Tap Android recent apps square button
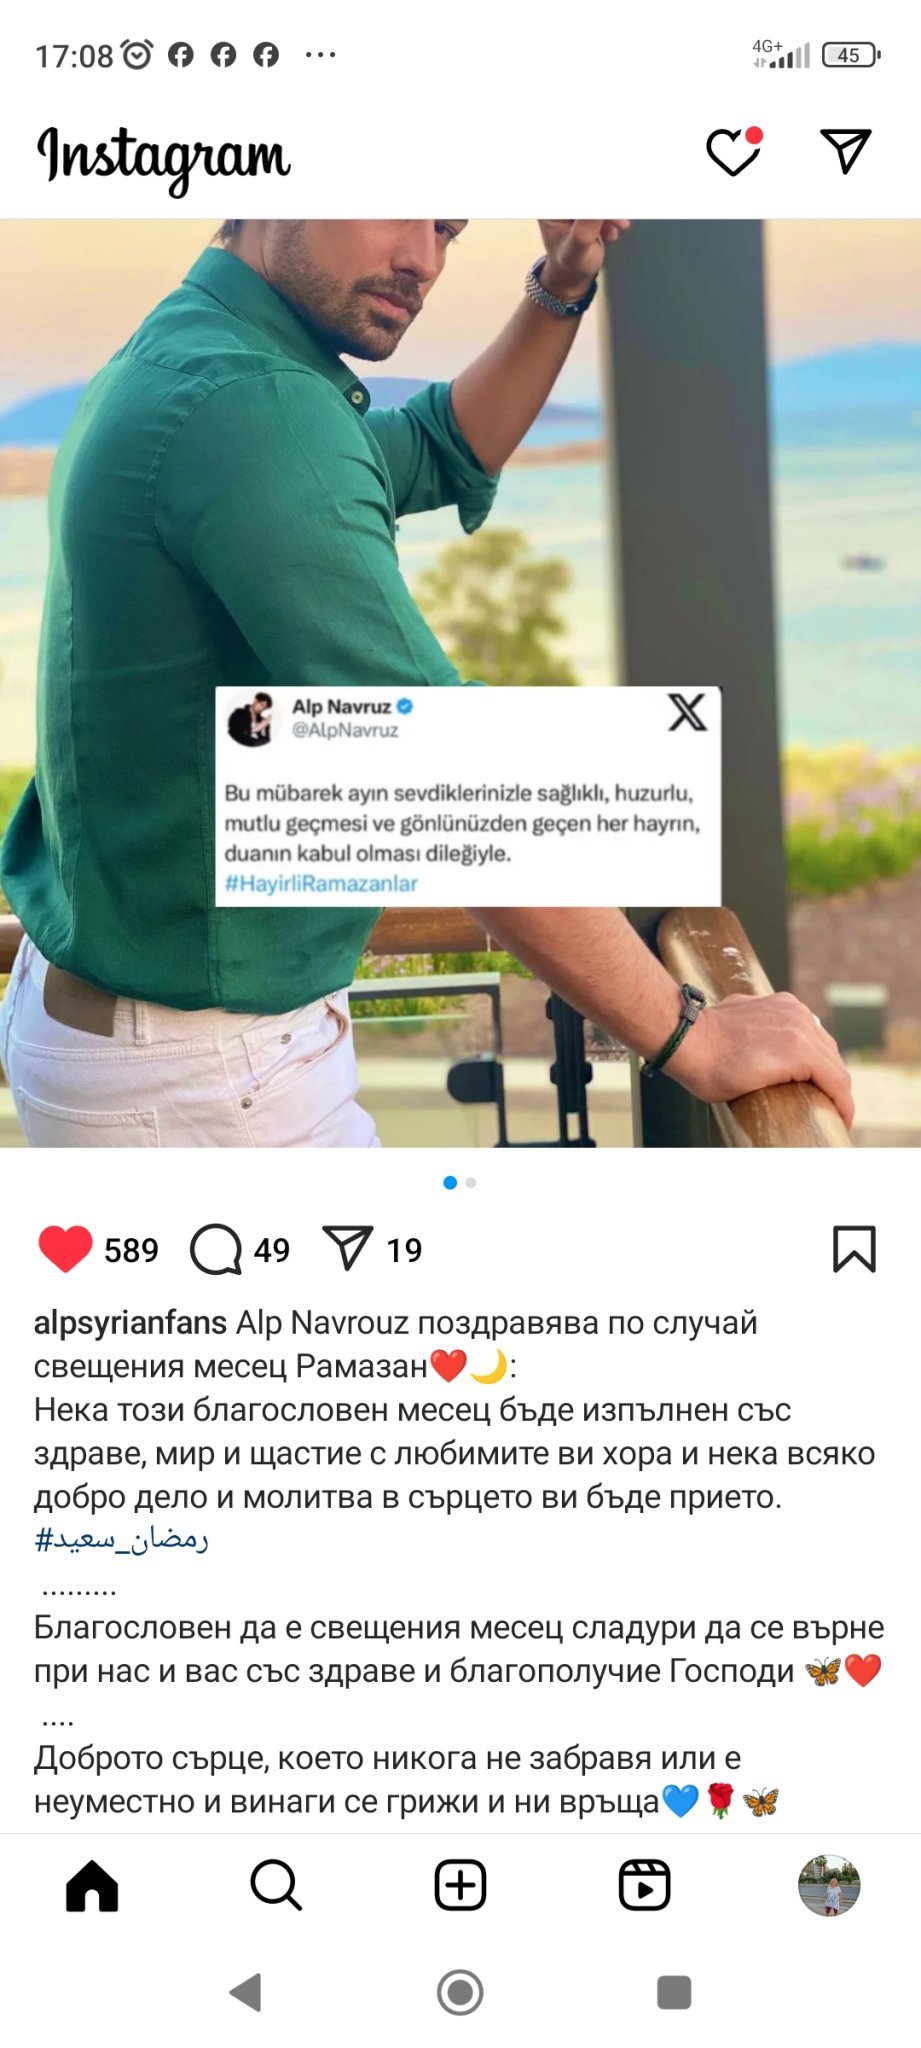Viewport: 921px width, 2048px height. click(674, 1992)
